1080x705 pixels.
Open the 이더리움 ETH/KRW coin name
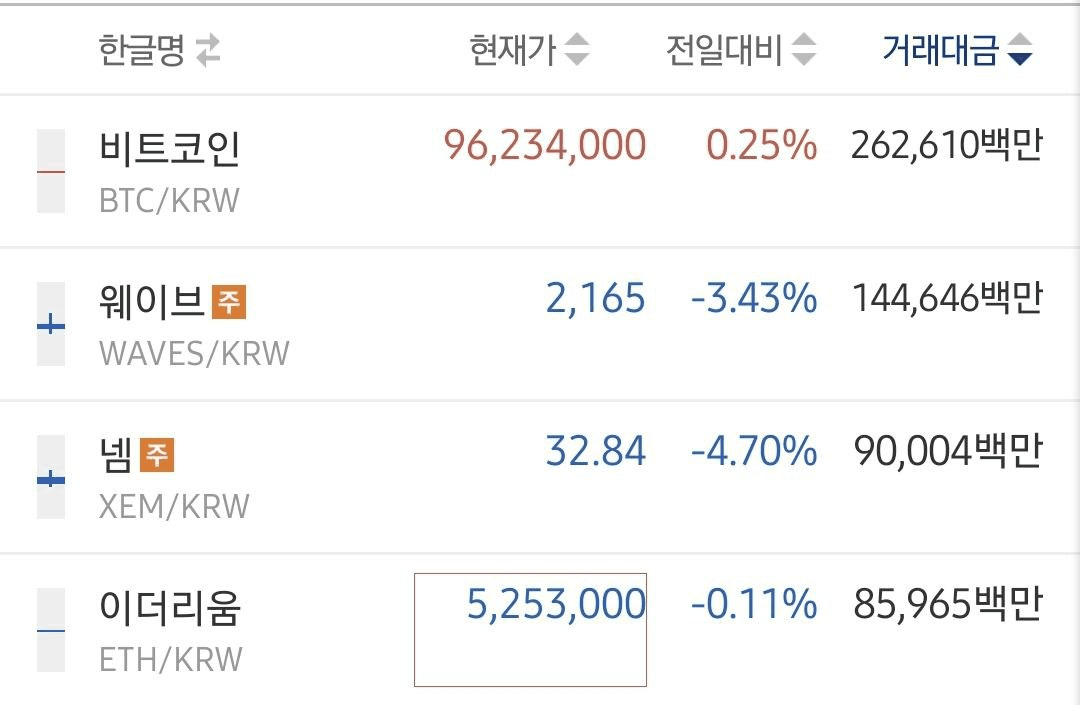coord(171,631)
